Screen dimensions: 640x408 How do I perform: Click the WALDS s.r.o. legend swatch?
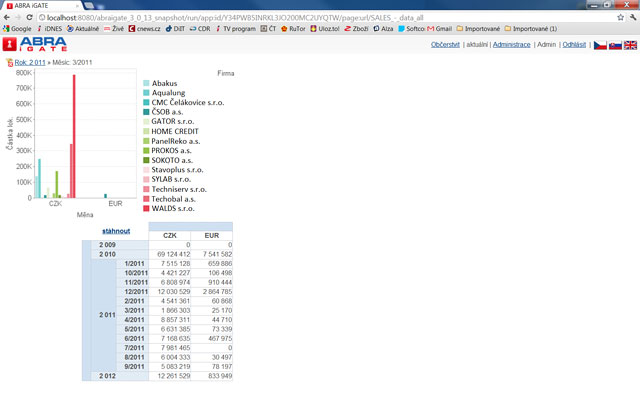[x=146, y=208]
